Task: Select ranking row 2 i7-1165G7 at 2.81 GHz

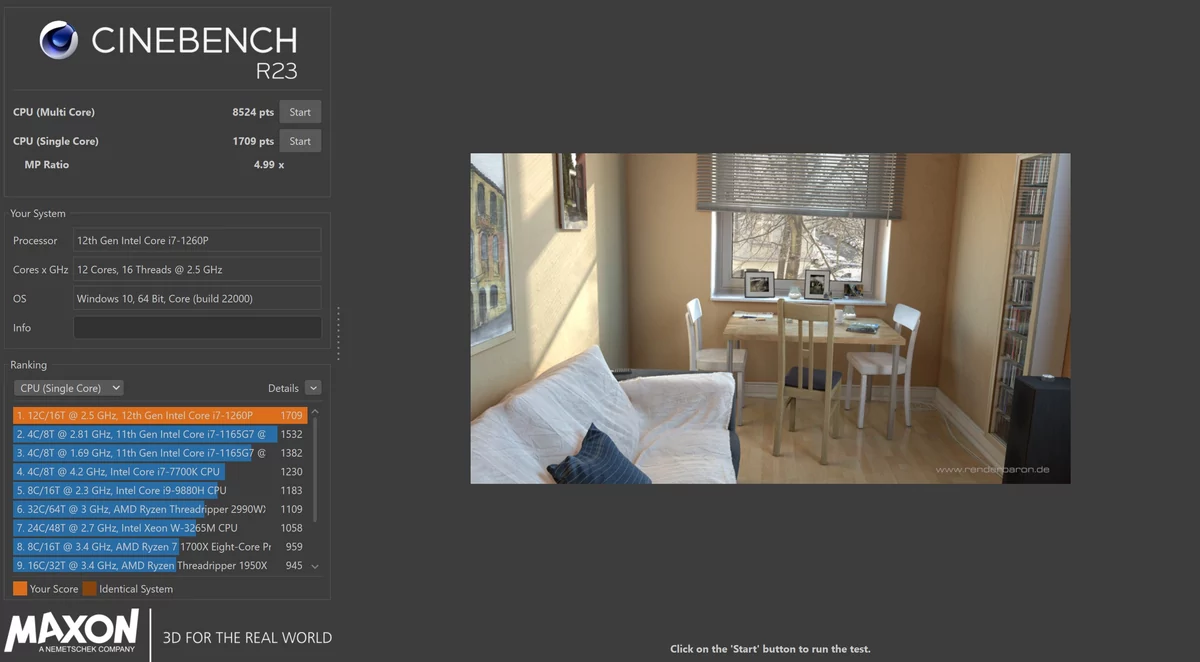Action: pyautogui.click(x=160, y=434)
